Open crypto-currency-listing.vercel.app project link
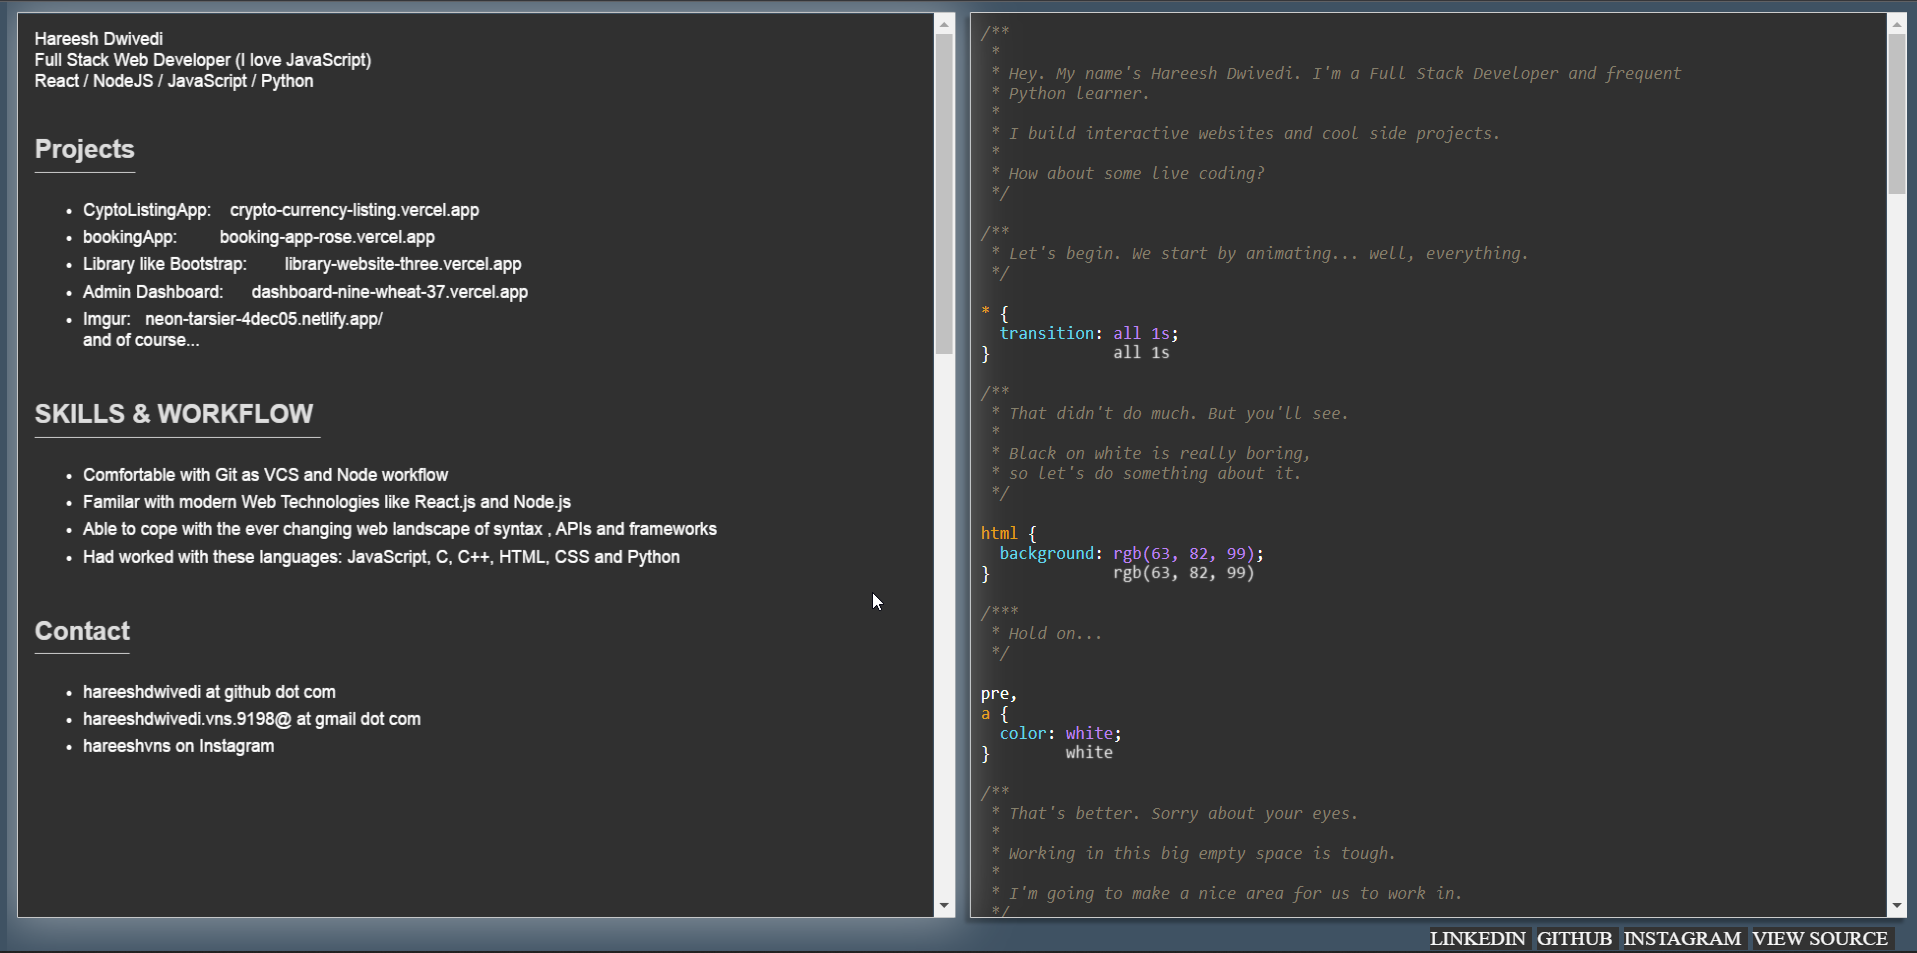 tap(354, 210)
